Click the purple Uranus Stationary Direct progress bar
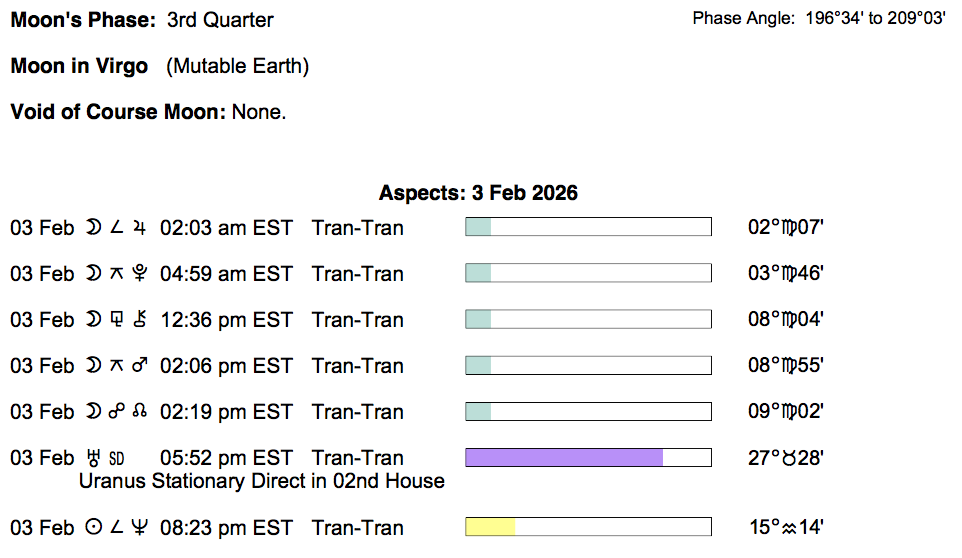The height and width of the screenshot is (558, 962). pyautogui.click(x=564, y=458)
